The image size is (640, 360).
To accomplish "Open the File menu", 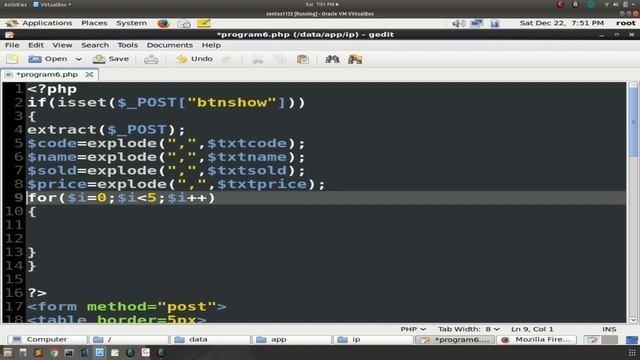I will pyautogui.click(x=12, y=45).
